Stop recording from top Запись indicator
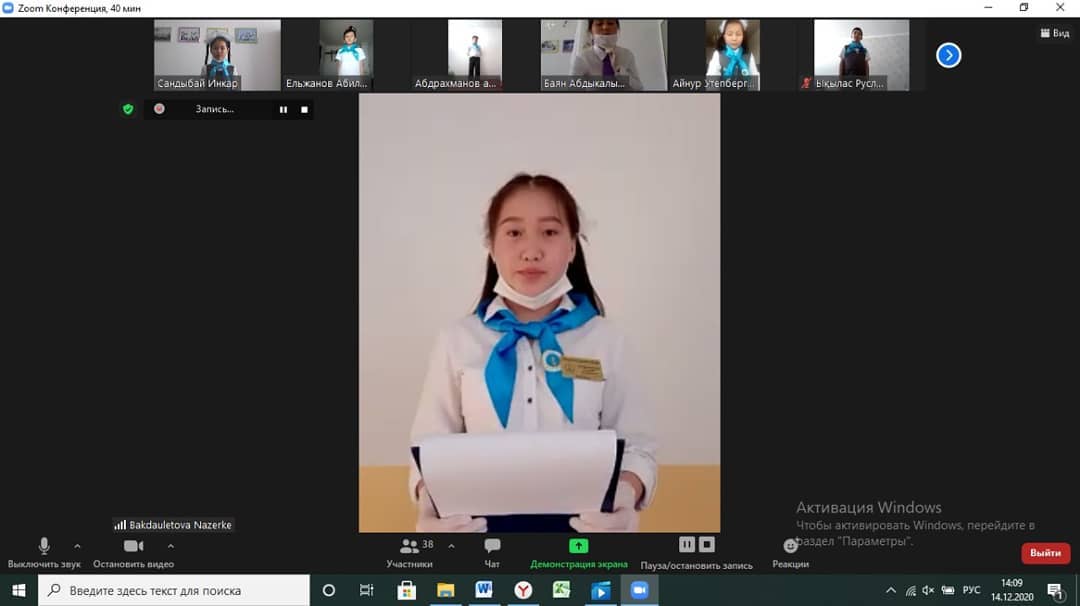Screen dimensions: 1080x606 tap(304, 109)
